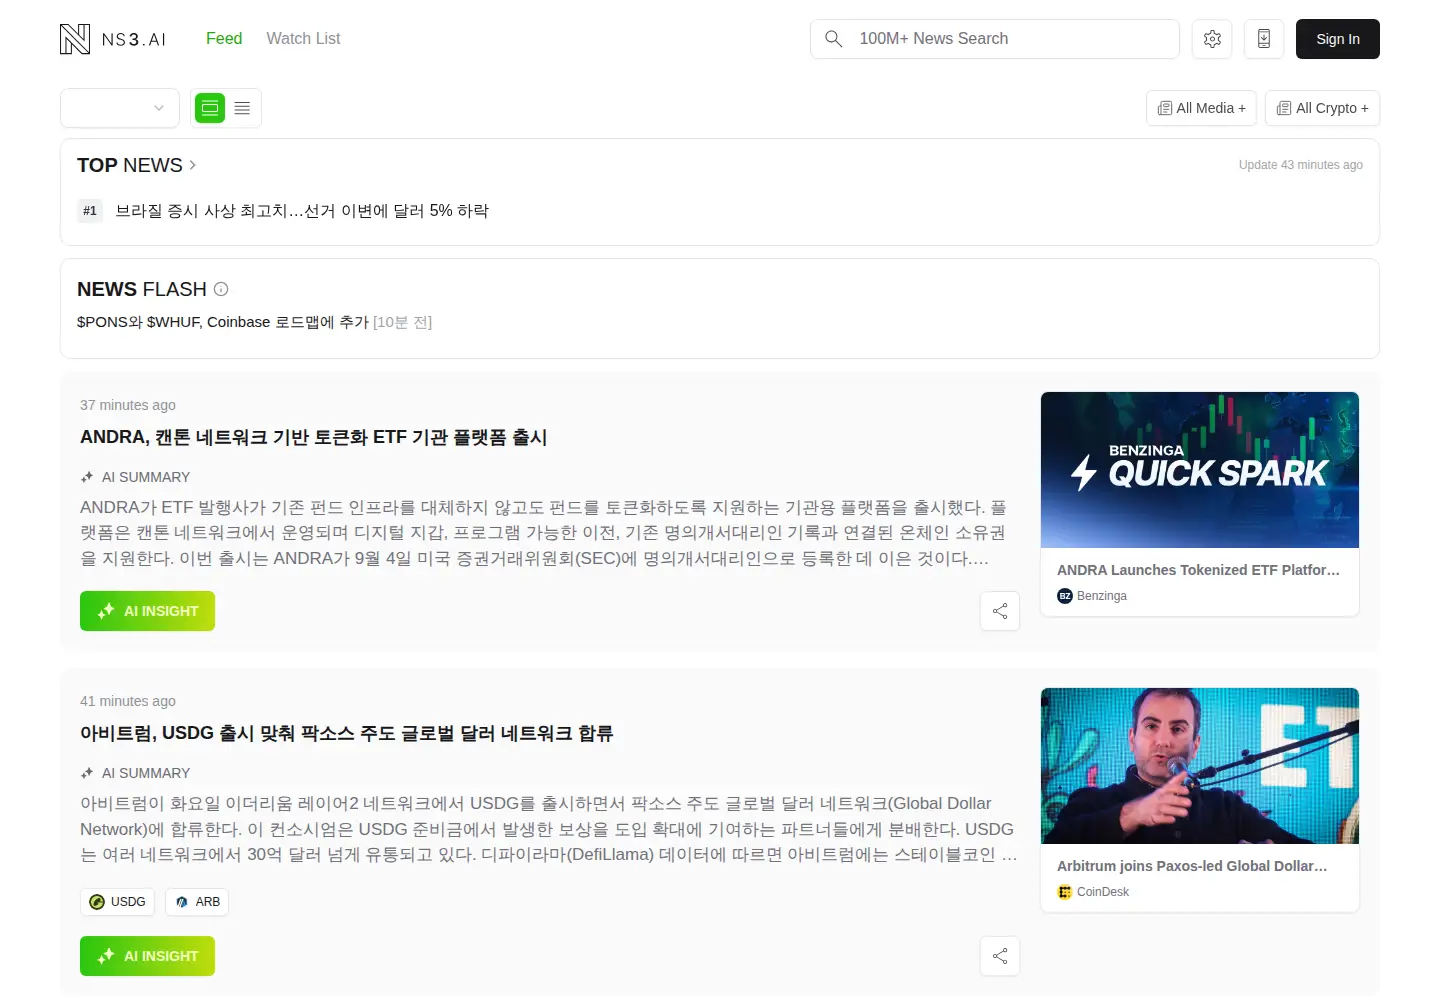
Task: Click the CoinDesk source icon
Action: click(1065, 892)
